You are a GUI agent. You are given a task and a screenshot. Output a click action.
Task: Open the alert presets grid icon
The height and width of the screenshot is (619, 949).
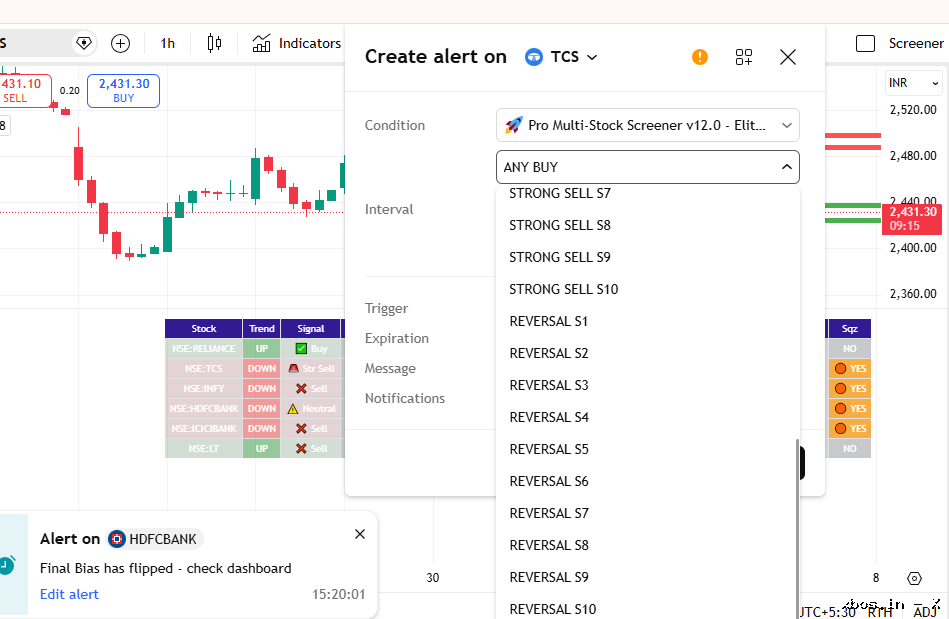tap(744, 57)
